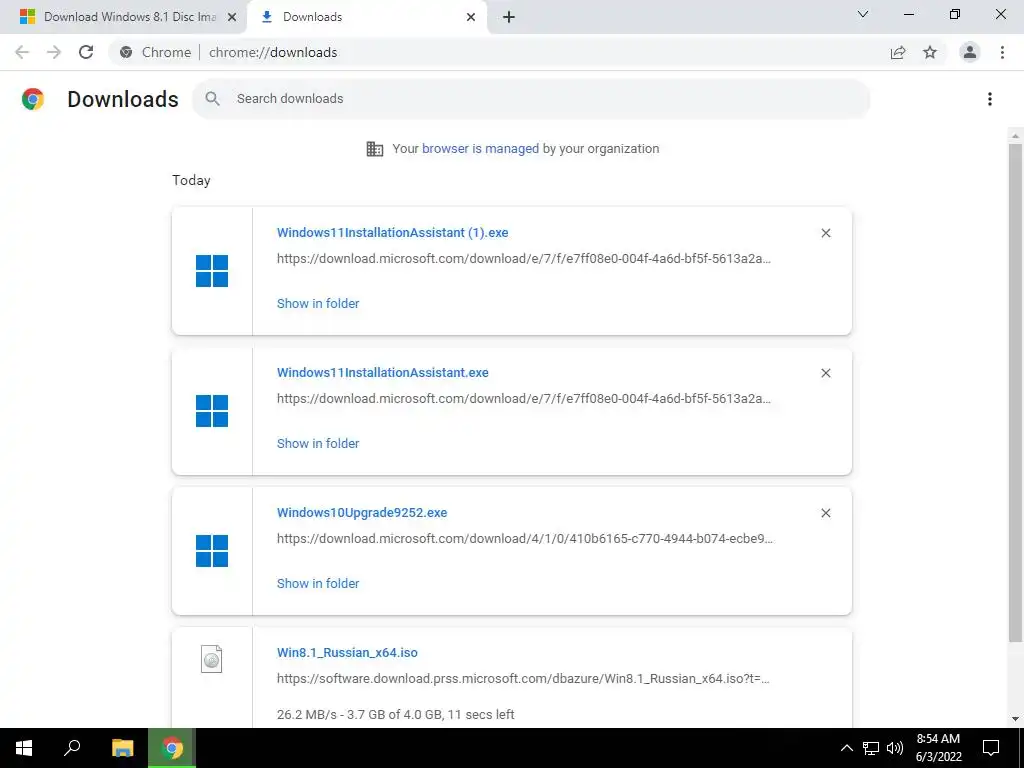Show hidden system tray icons

click(846, 748)
